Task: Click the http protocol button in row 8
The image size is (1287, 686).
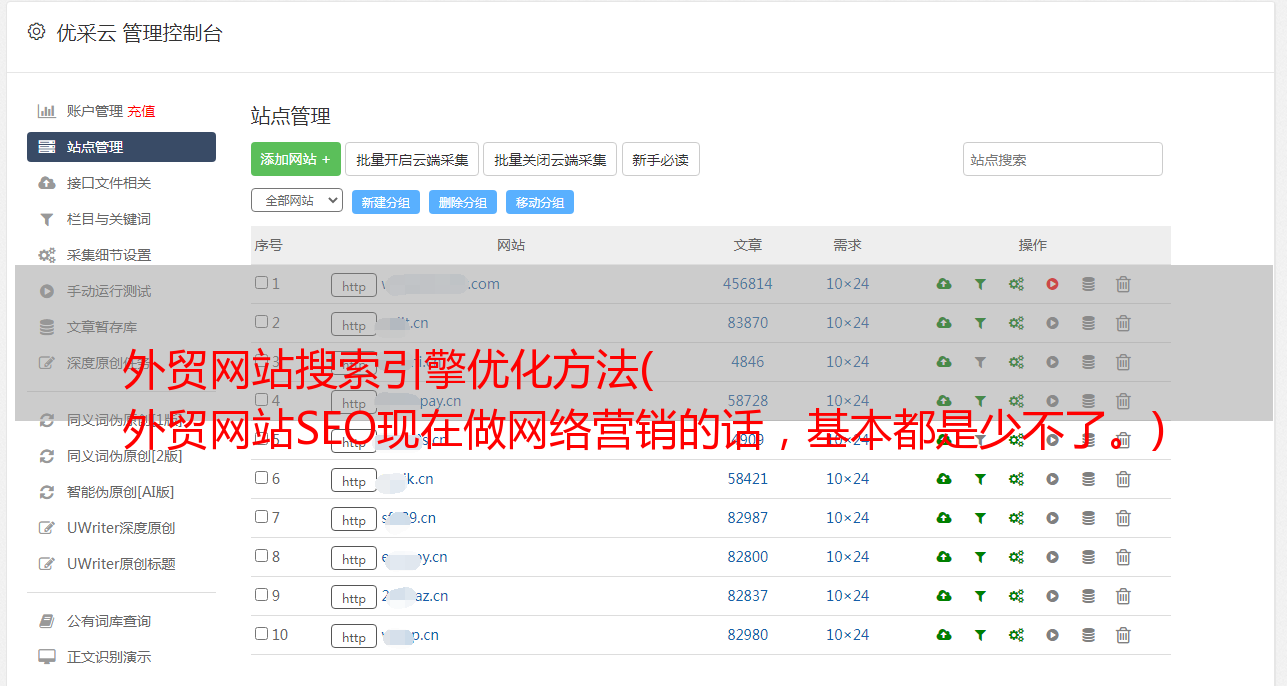Action: point(354,558)
